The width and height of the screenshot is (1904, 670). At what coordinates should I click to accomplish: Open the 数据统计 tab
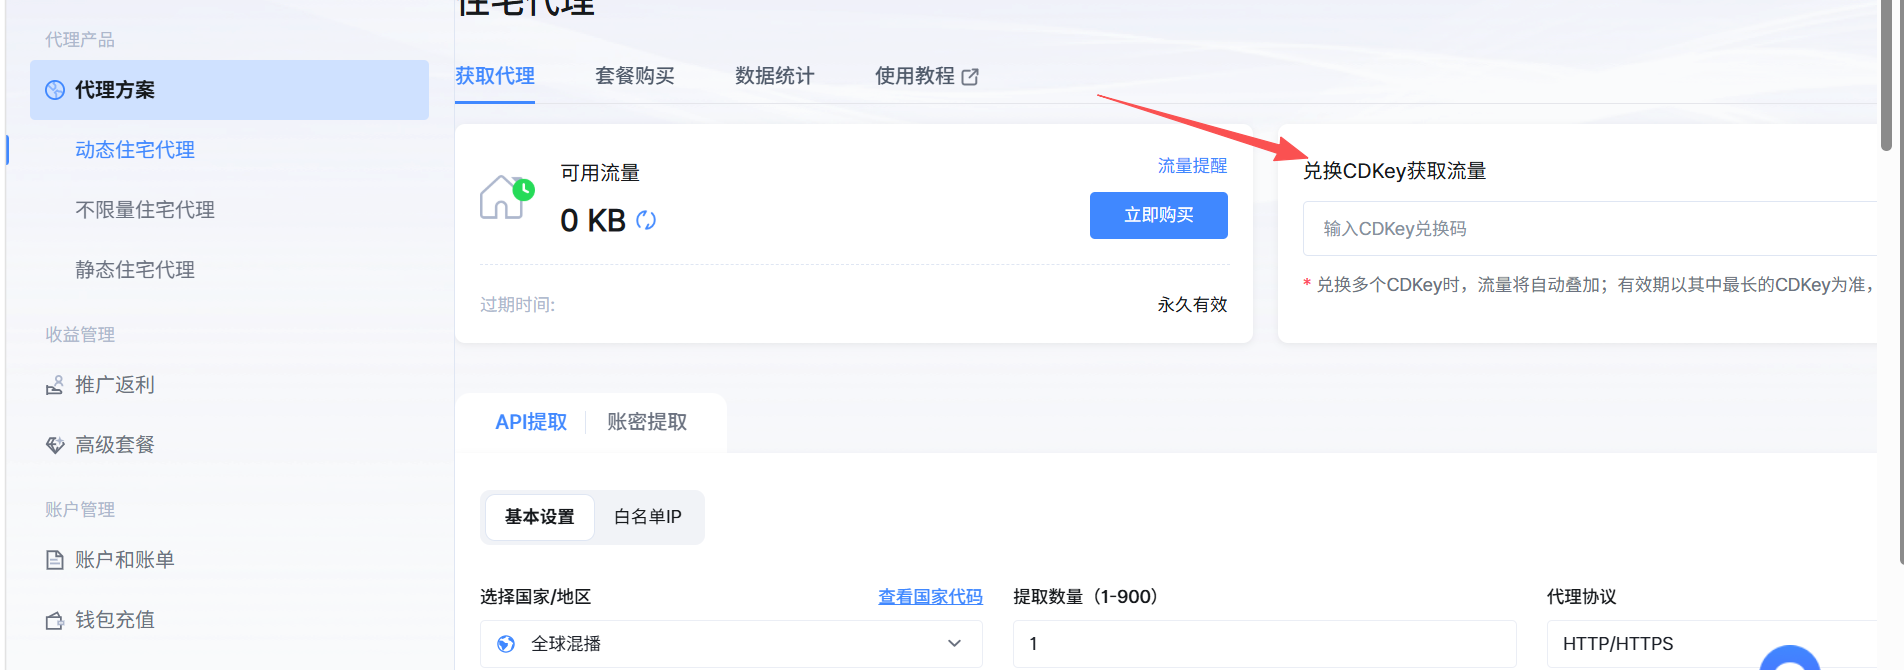tap(775, 76)
